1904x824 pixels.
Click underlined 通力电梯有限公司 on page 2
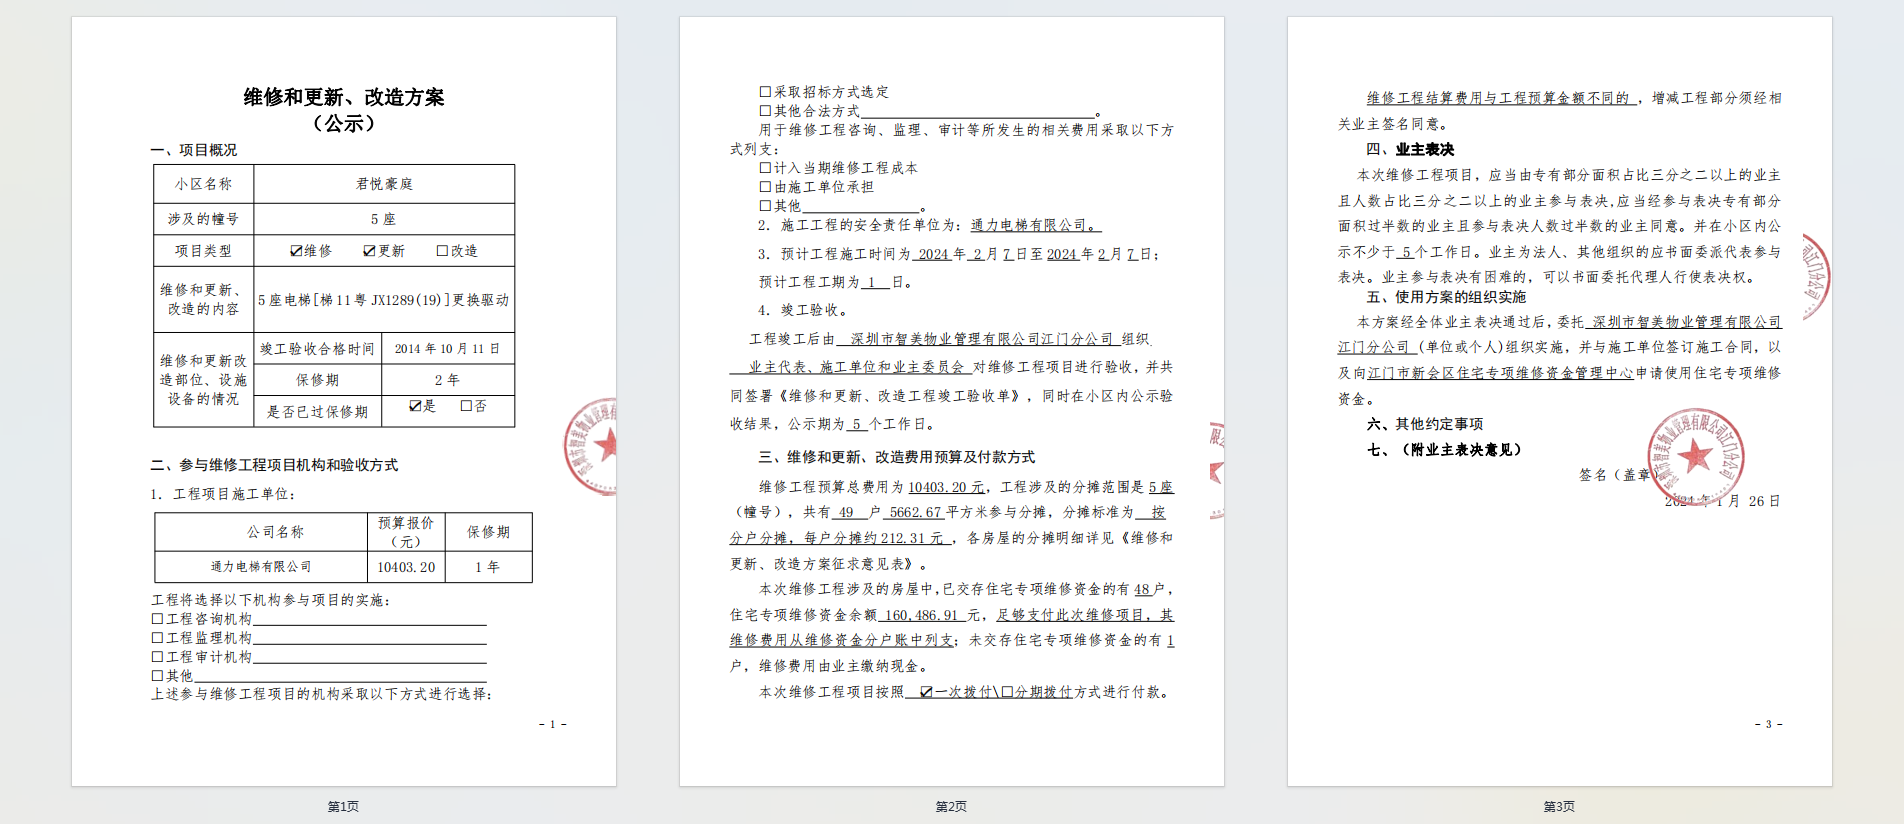(1034, 226)
